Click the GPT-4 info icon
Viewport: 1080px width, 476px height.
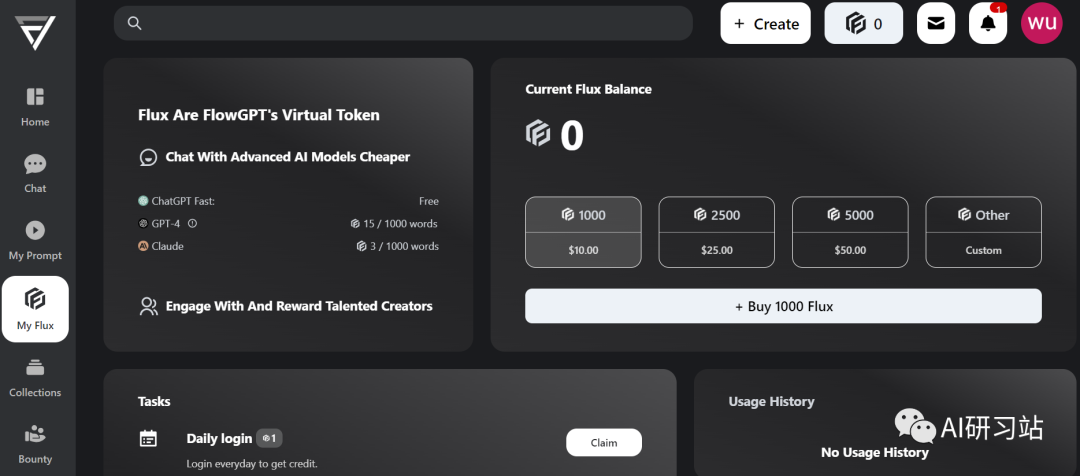tap(192, 223)
